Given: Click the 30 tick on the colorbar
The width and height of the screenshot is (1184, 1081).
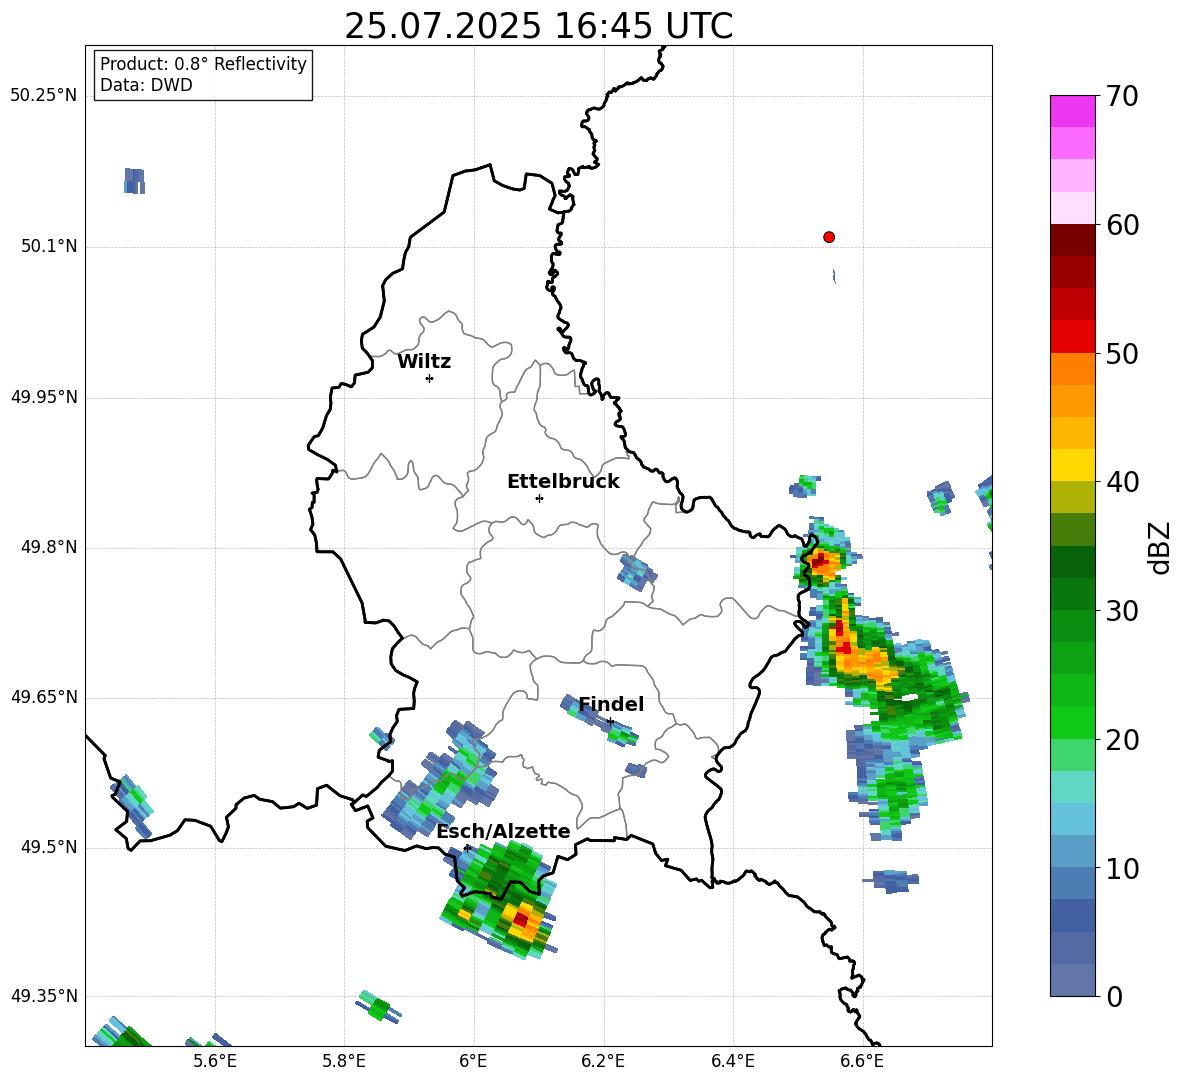Looking at the screenshot, I should click(1122, 611).
